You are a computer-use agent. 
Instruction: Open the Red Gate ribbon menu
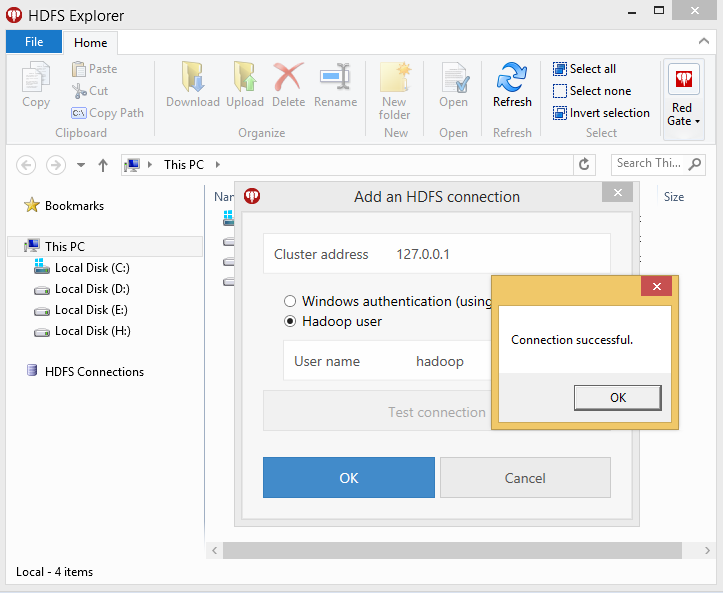pyautogui.click(x=683, y=99)
